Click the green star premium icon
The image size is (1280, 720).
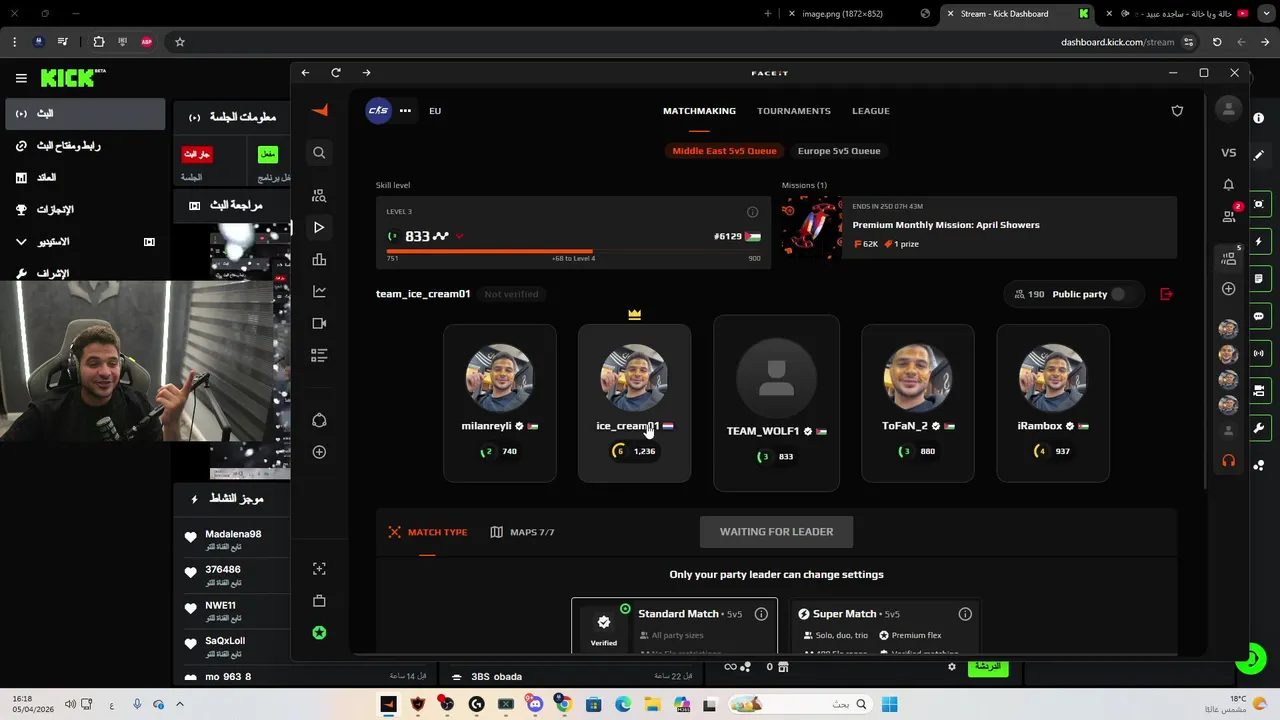tap(319, 633)
